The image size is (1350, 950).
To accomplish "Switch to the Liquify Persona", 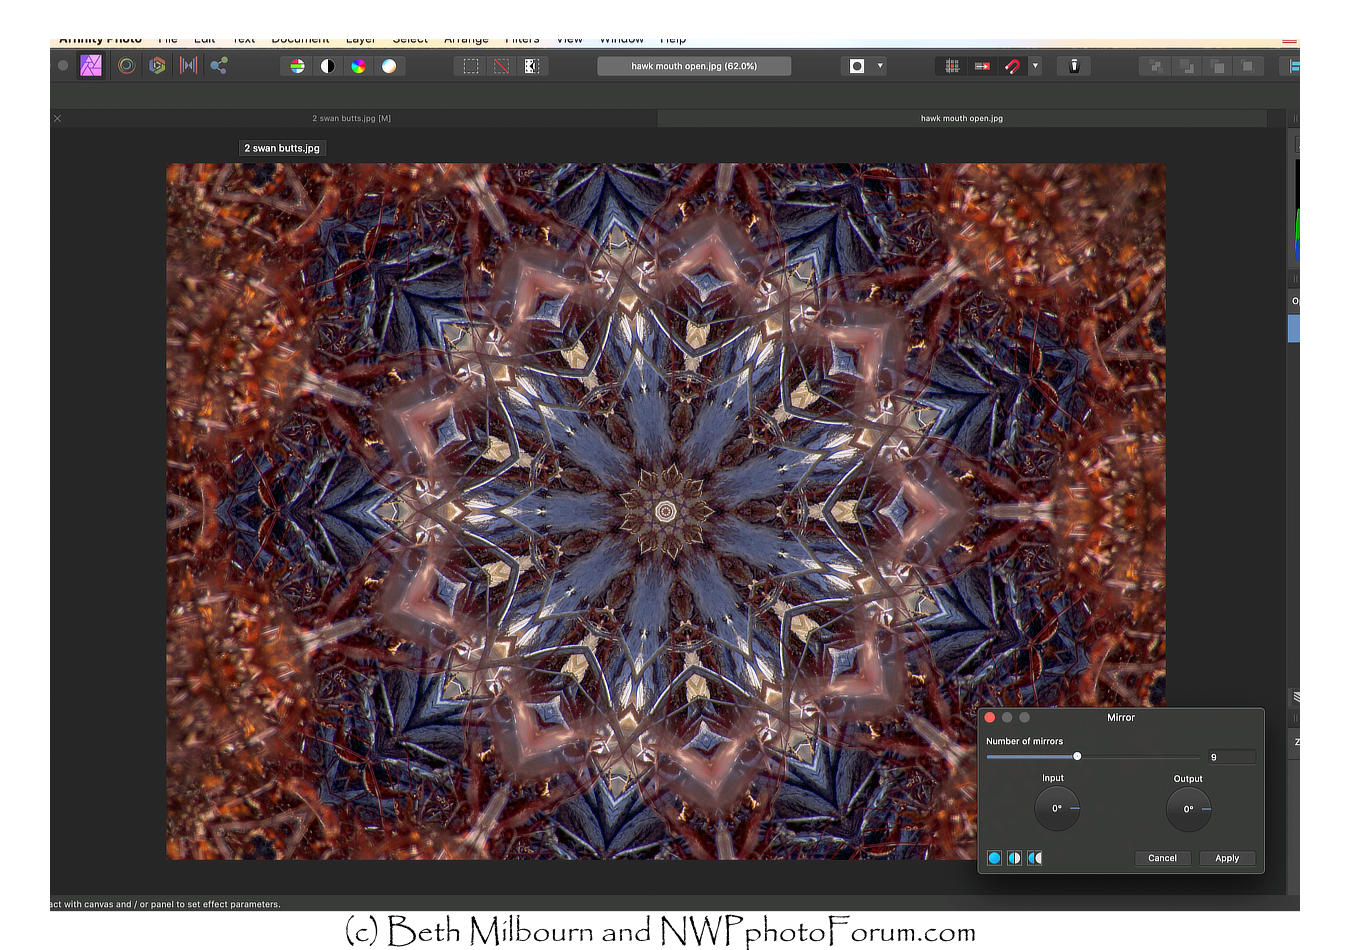I will [x=126, y=66].
